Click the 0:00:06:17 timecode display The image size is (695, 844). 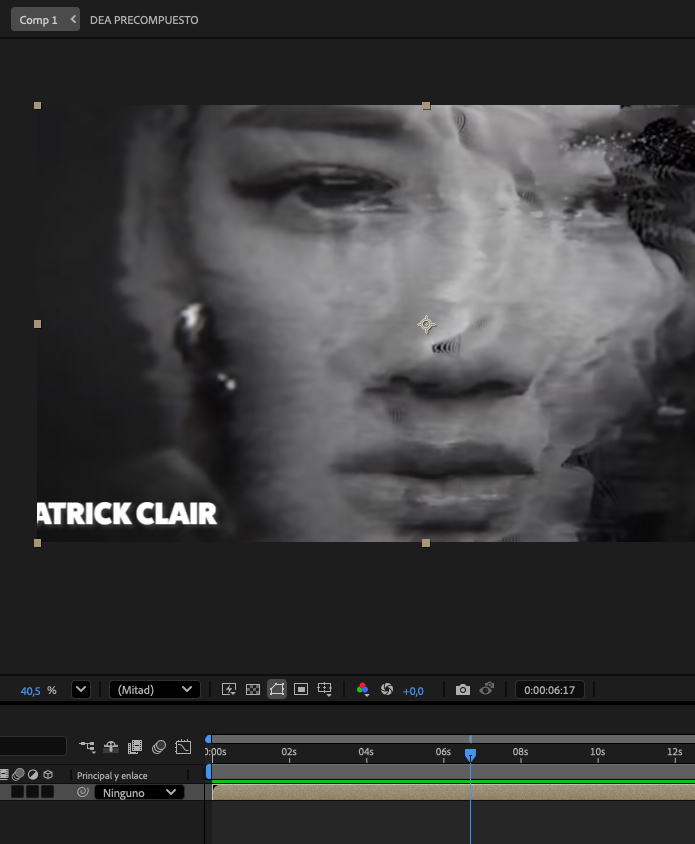550,690
